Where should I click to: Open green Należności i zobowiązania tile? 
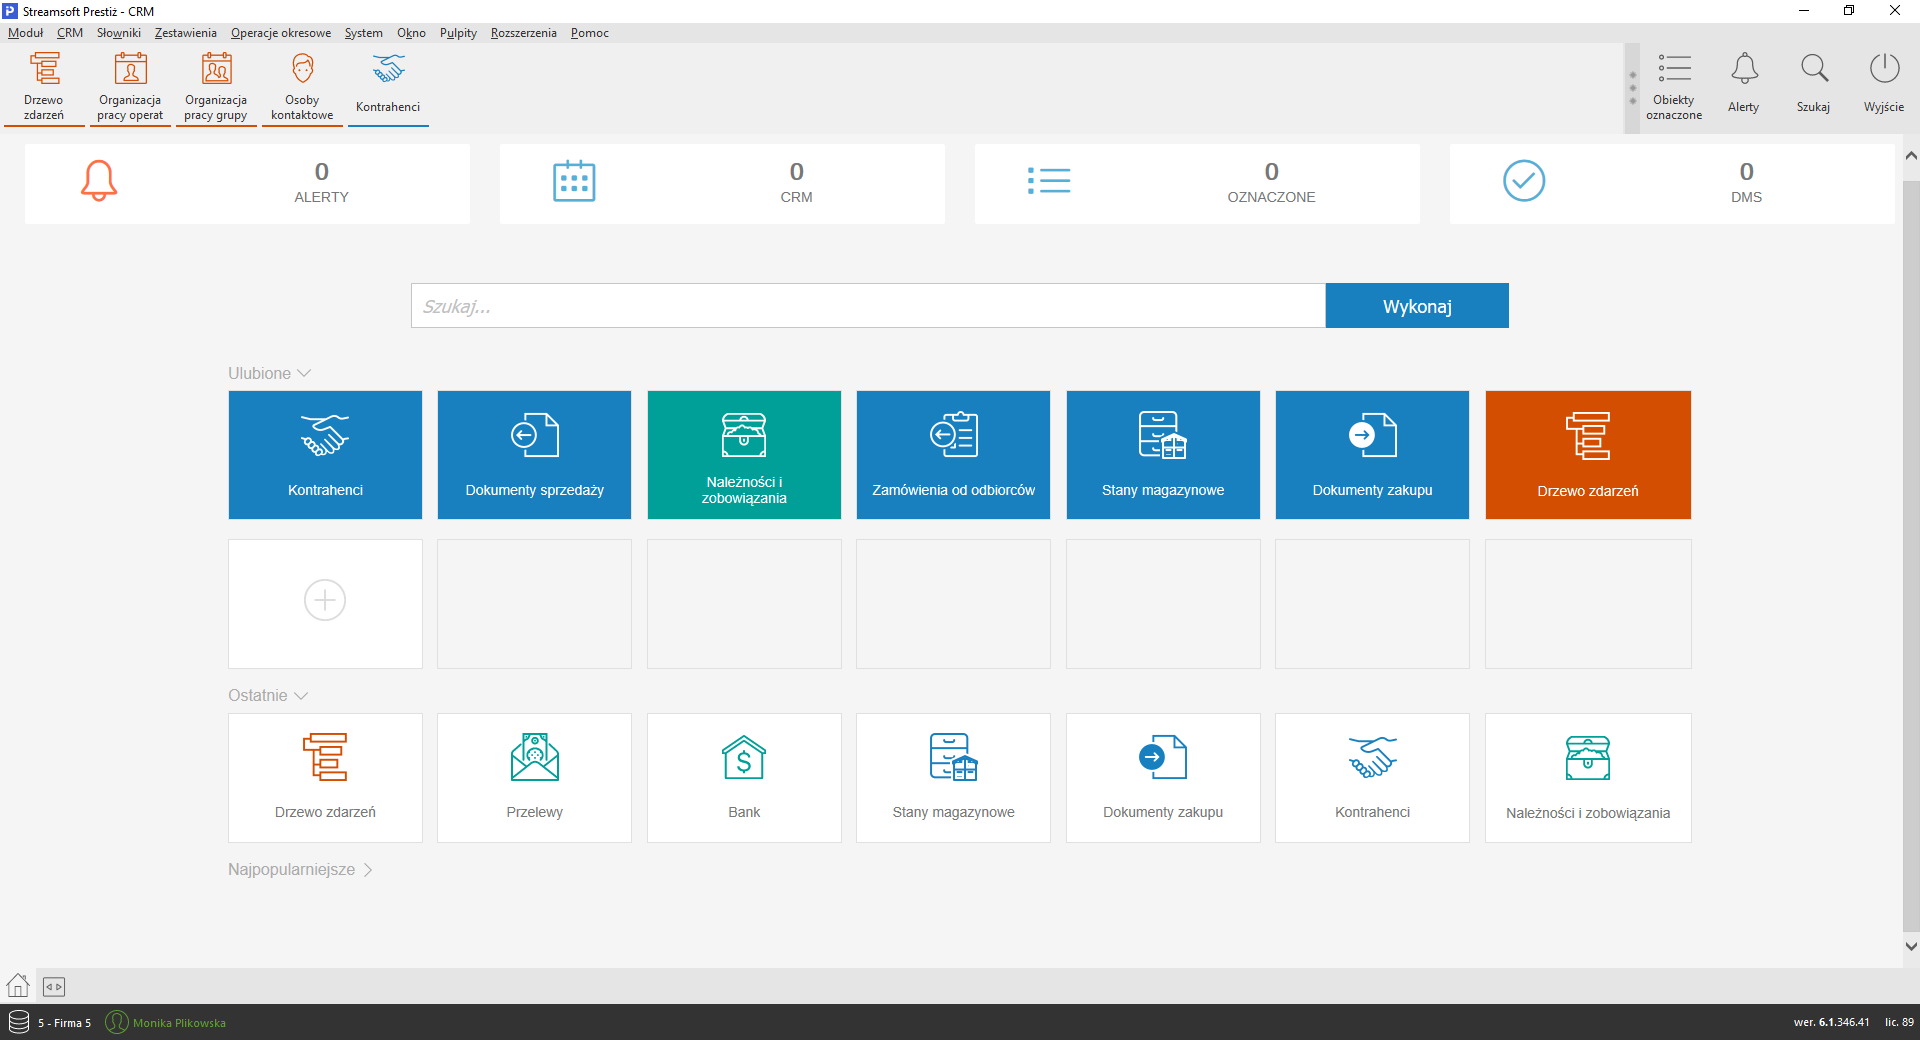click(744, 455)
